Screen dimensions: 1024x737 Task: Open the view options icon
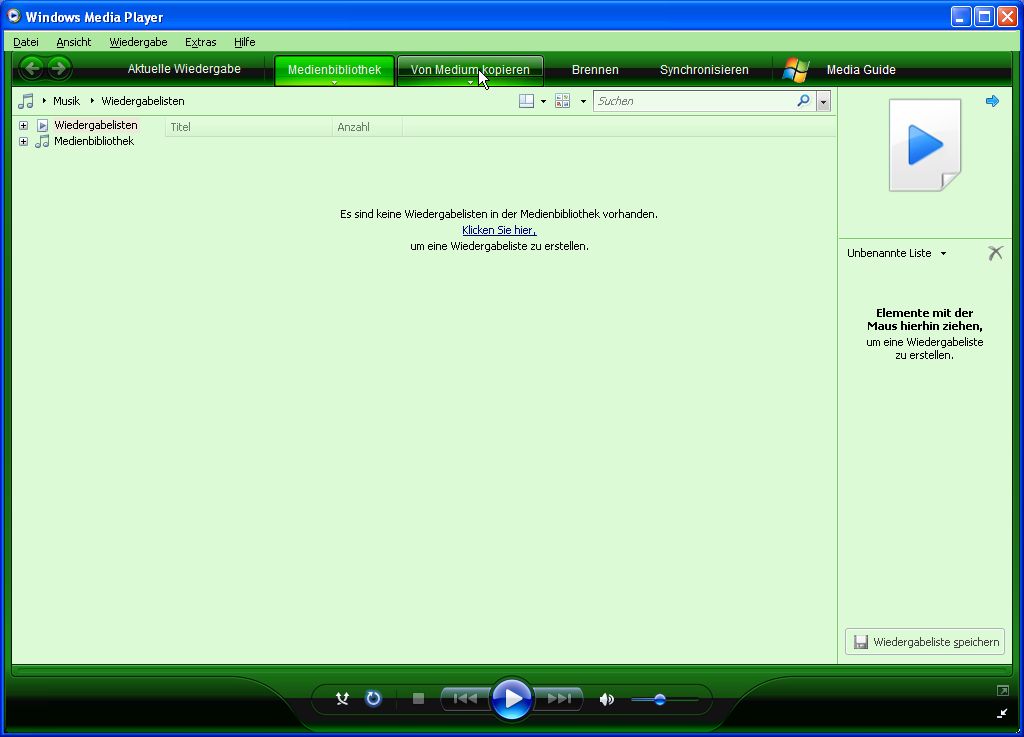(562, 101)
